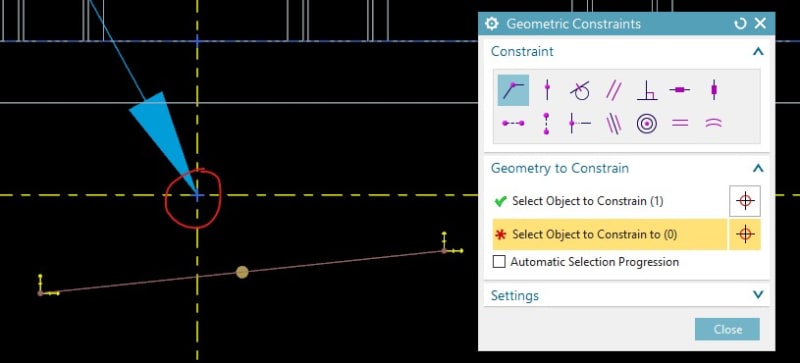Screen dimensions: 800x363
Task: Select the Equal Radius constraint icon
Action: (713, 124)
